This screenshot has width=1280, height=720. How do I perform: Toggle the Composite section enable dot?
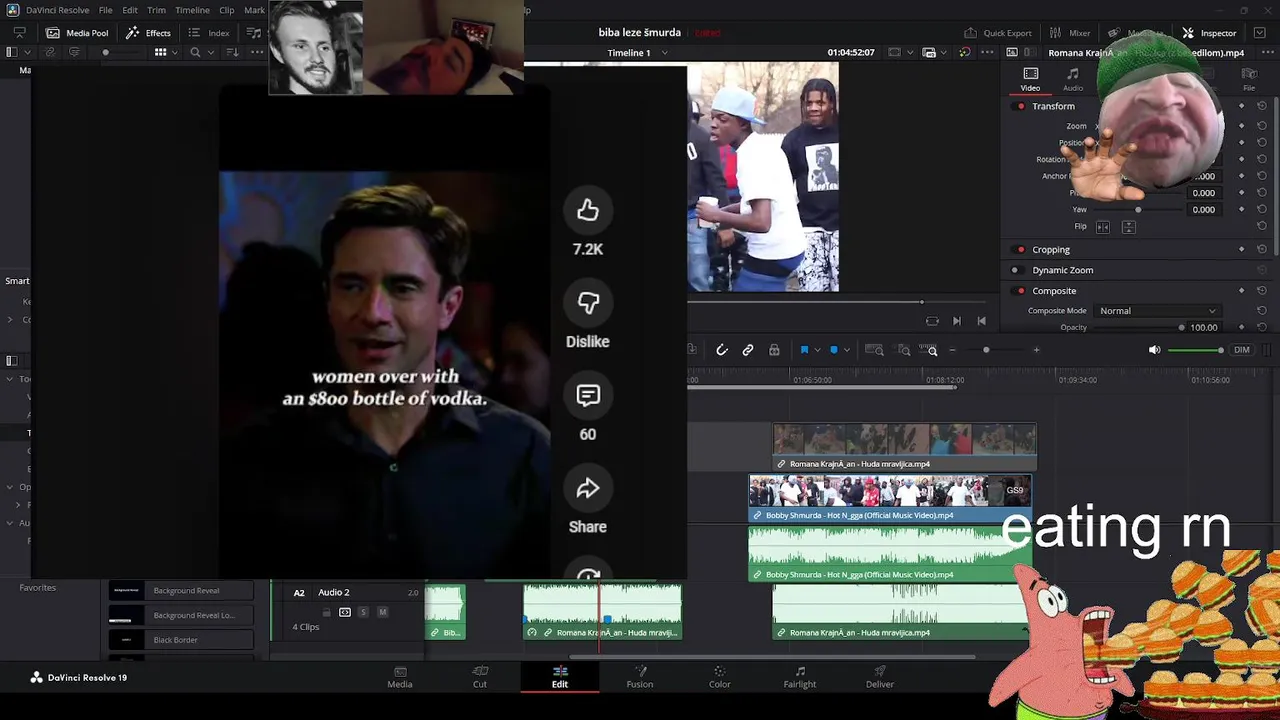(x=1020, y=291)
